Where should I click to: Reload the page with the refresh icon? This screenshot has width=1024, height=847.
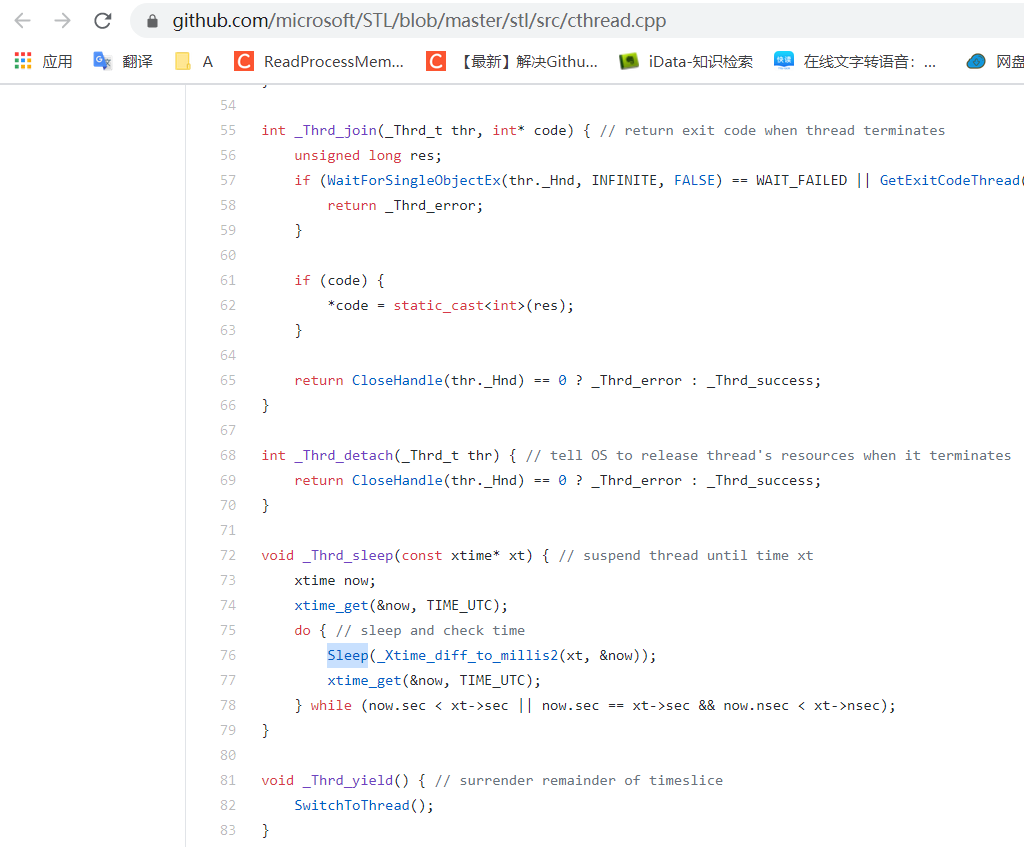click(x=103, y=21)
